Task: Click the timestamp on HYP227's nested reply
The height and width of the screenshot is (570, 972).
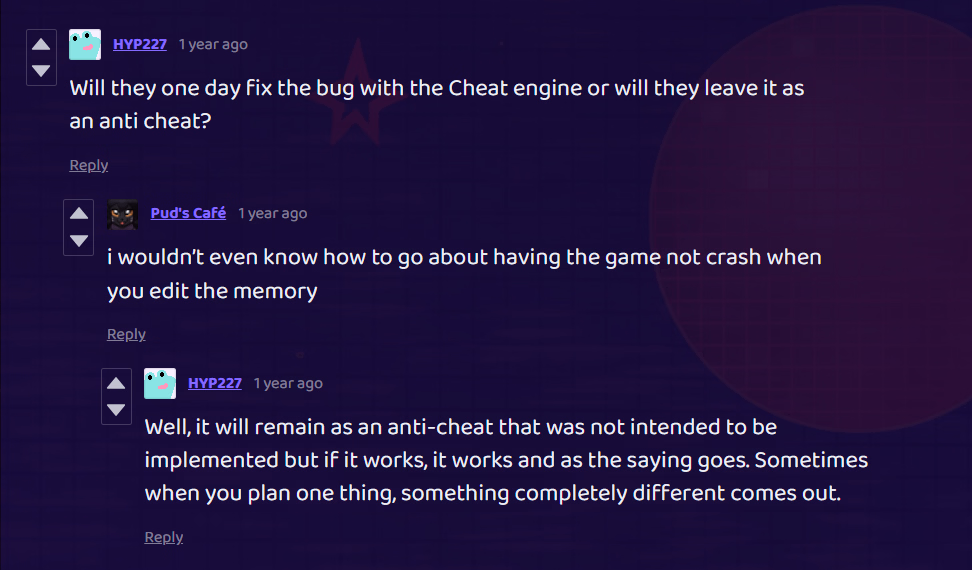Action: 288,383
